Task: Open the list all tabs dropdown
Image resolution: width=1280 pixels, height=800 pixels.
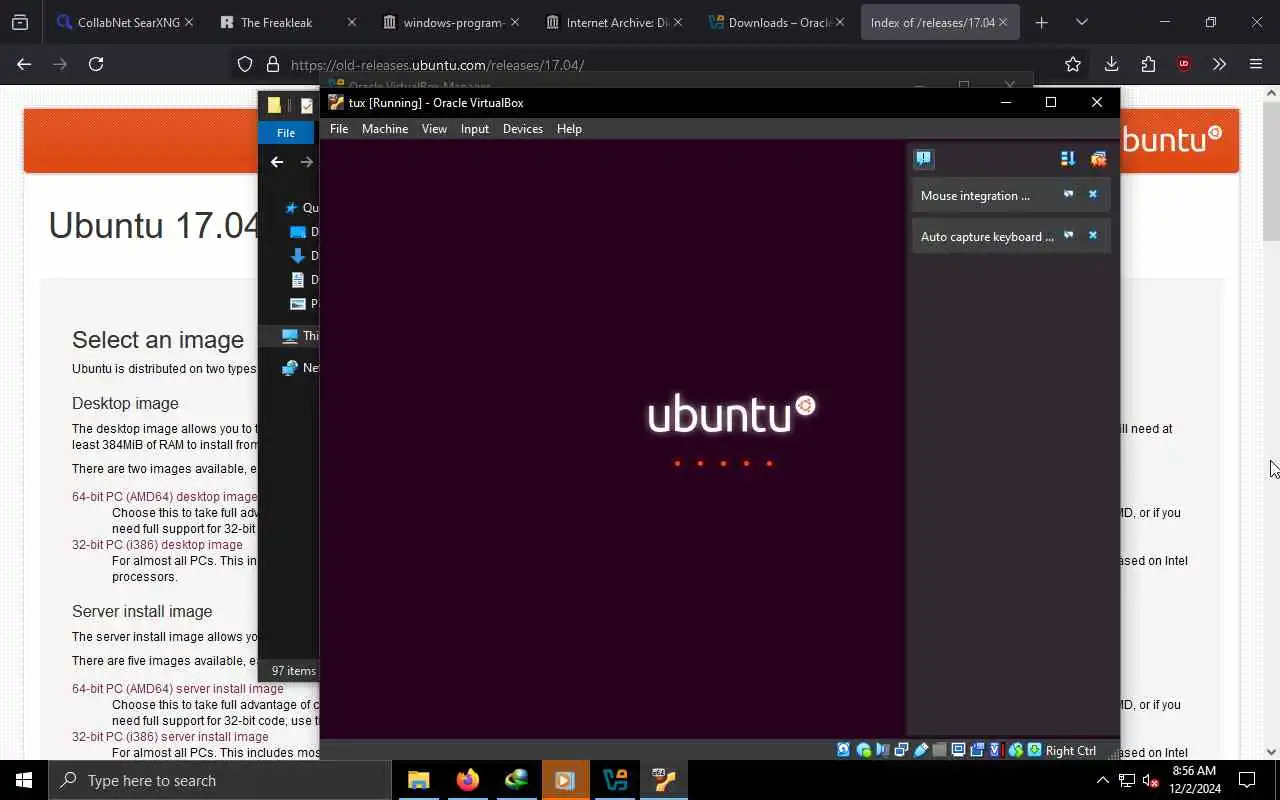Action: 1081,22
